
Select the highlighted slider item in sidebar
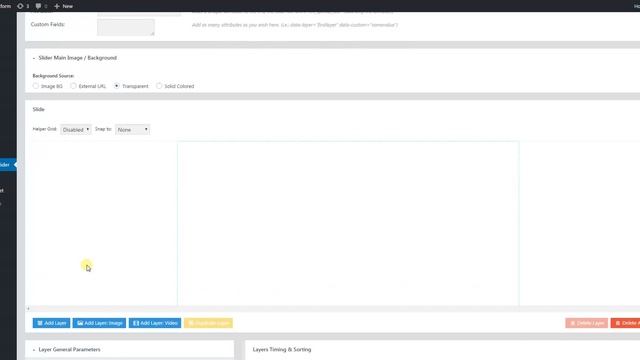[x=7, y=164]
